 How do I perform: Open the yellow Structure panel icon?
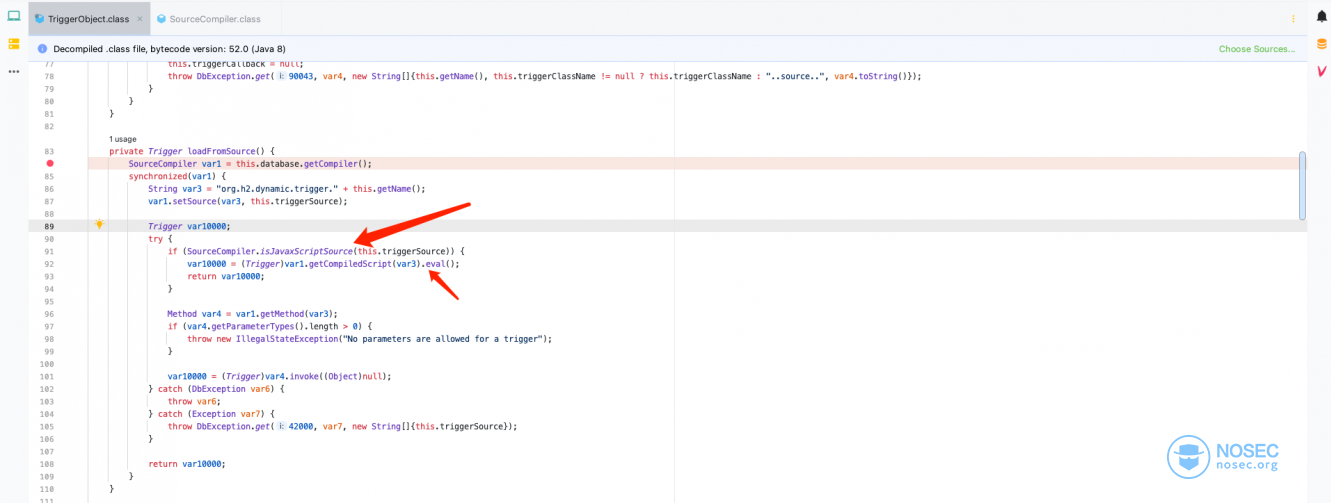(13, 44)
